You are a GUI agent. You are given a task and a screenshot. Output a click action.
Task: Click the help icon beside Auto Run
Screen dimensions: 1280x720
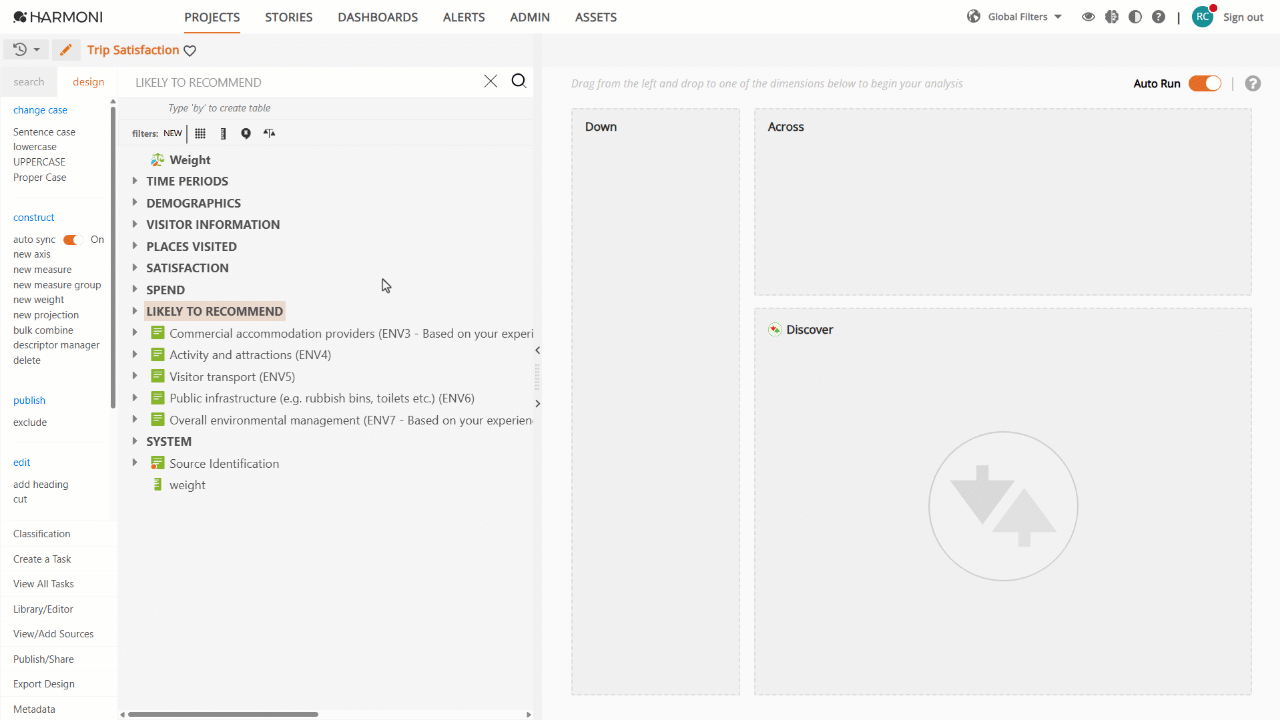pos(1253,84)
